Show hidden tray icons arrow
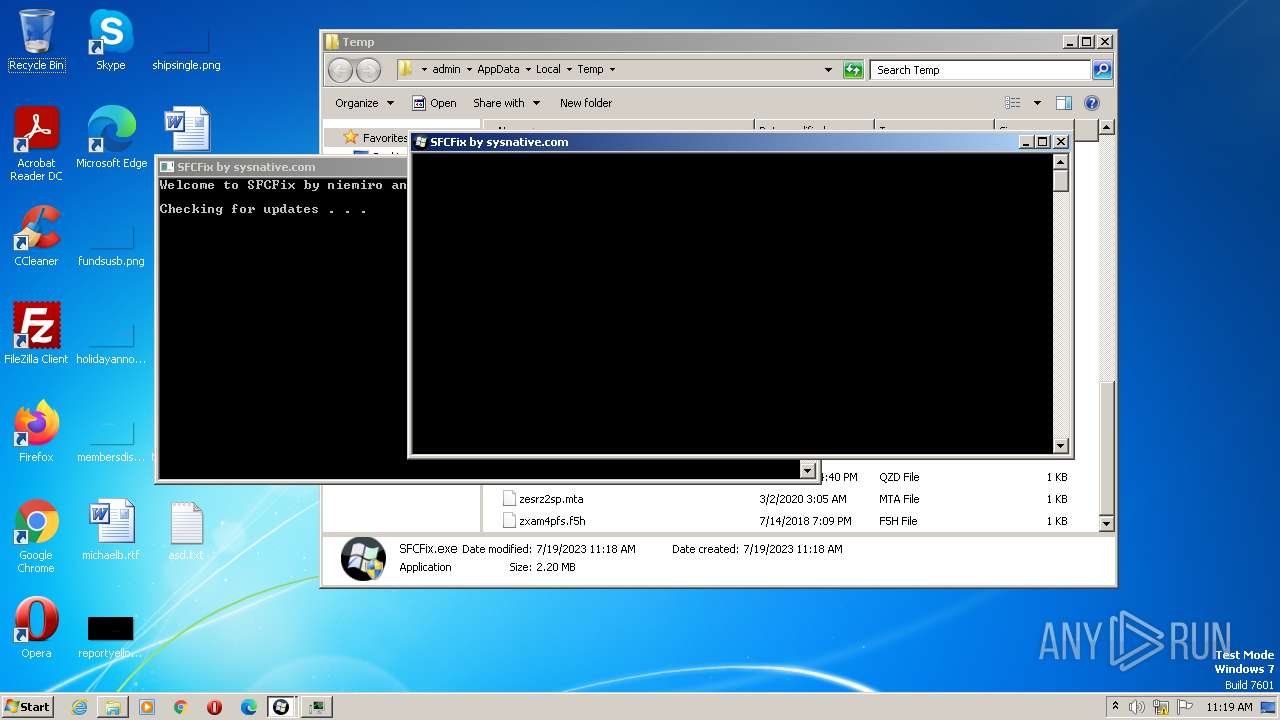 1115,707
